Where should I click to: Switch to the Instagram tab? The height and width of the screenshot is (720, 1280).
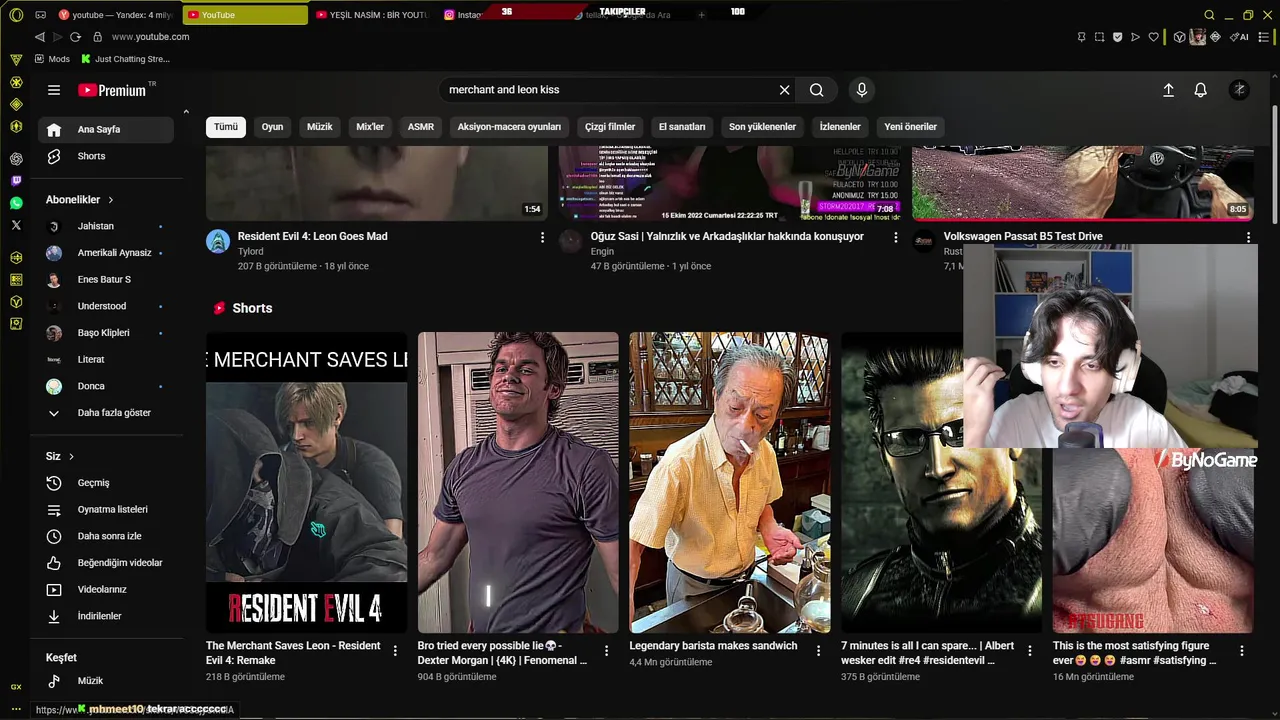(463, 15)
